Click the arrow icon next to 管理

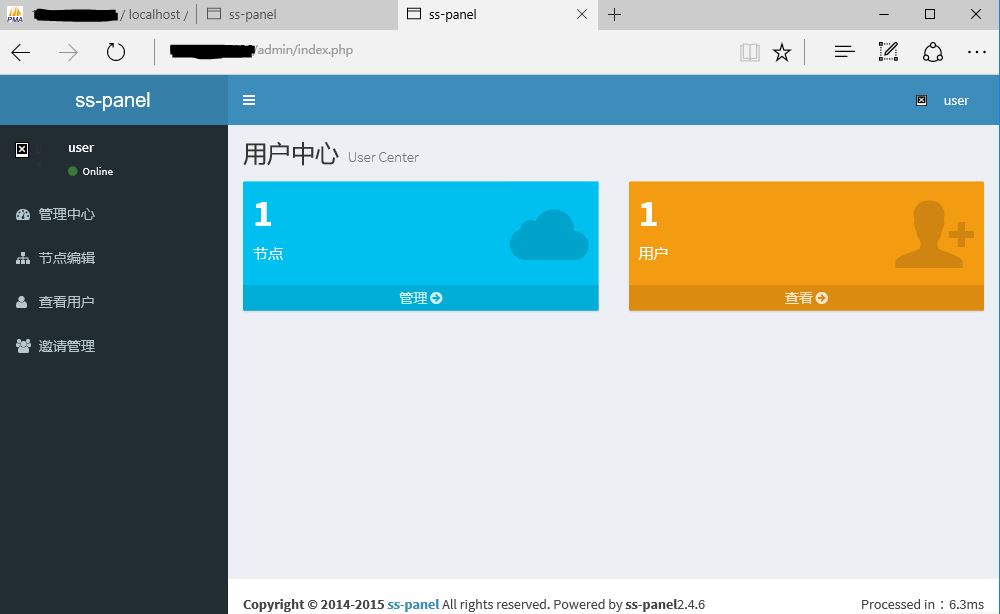tap(436, 298)
